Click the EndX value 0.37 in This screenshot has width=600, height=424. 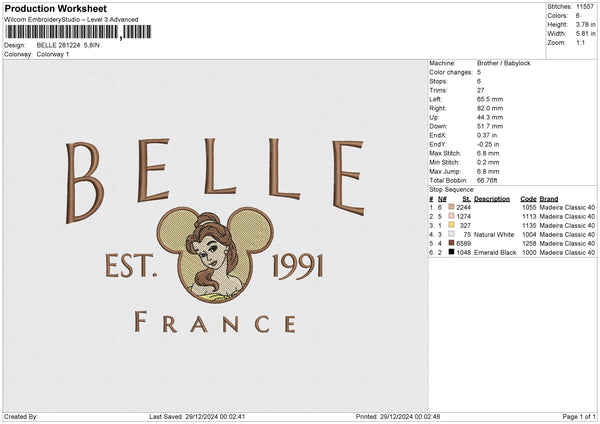pos(487,135)
